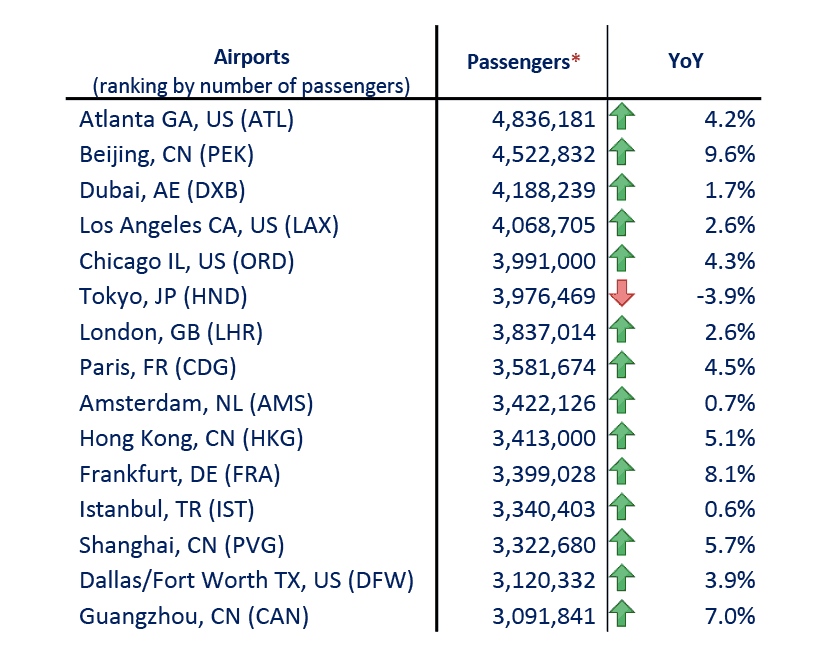
Task: Click the green arrow for London LHR
Action: point(622,331)
